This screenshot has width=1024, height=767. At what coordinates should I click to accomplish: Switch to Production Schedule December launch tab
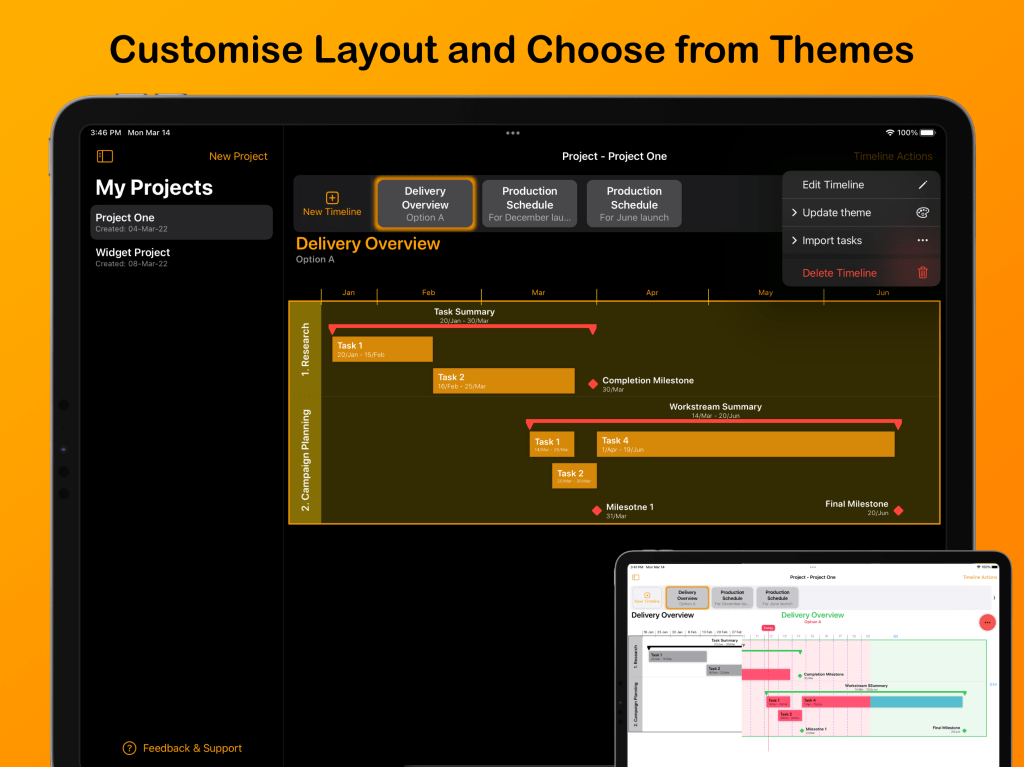point(529,204)
